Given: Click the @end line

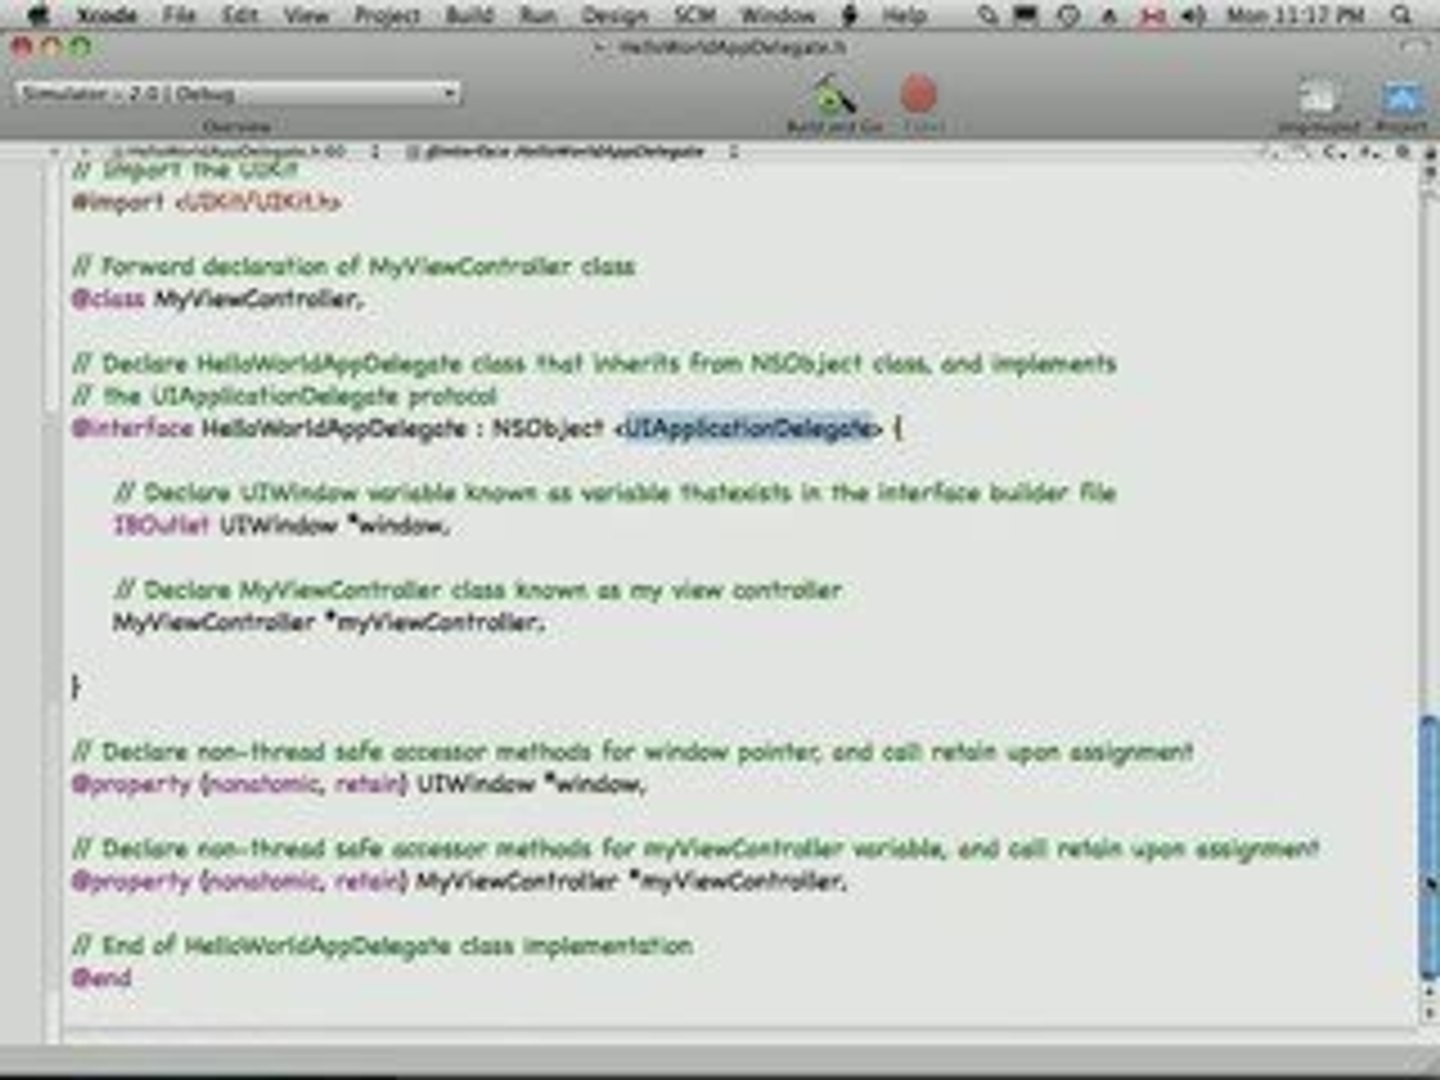Looking at the screenshot, I should (x=101, y=977).
